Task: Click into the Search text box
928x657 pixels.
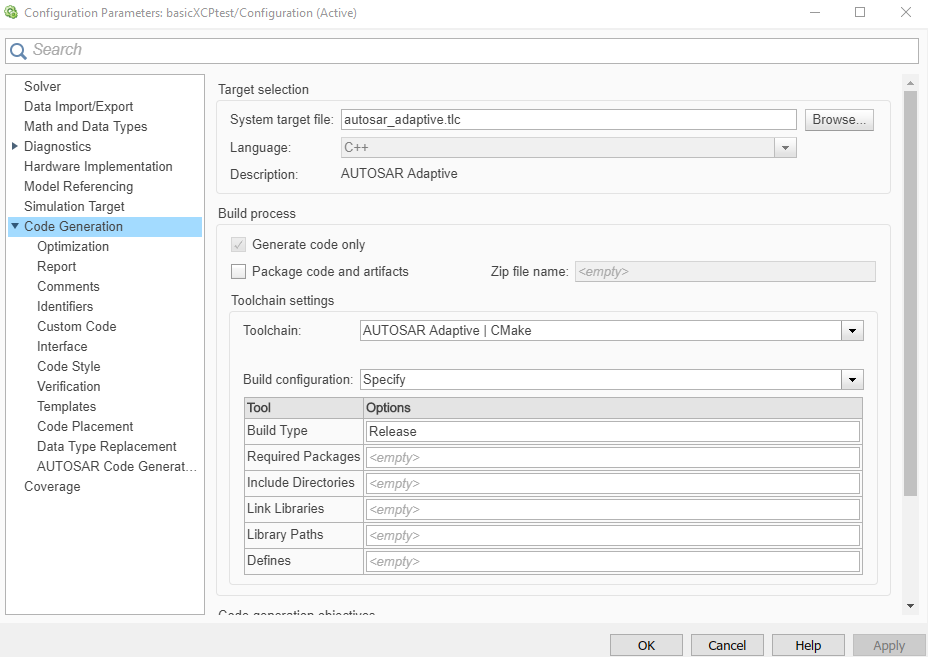Action: pos(470,50)
